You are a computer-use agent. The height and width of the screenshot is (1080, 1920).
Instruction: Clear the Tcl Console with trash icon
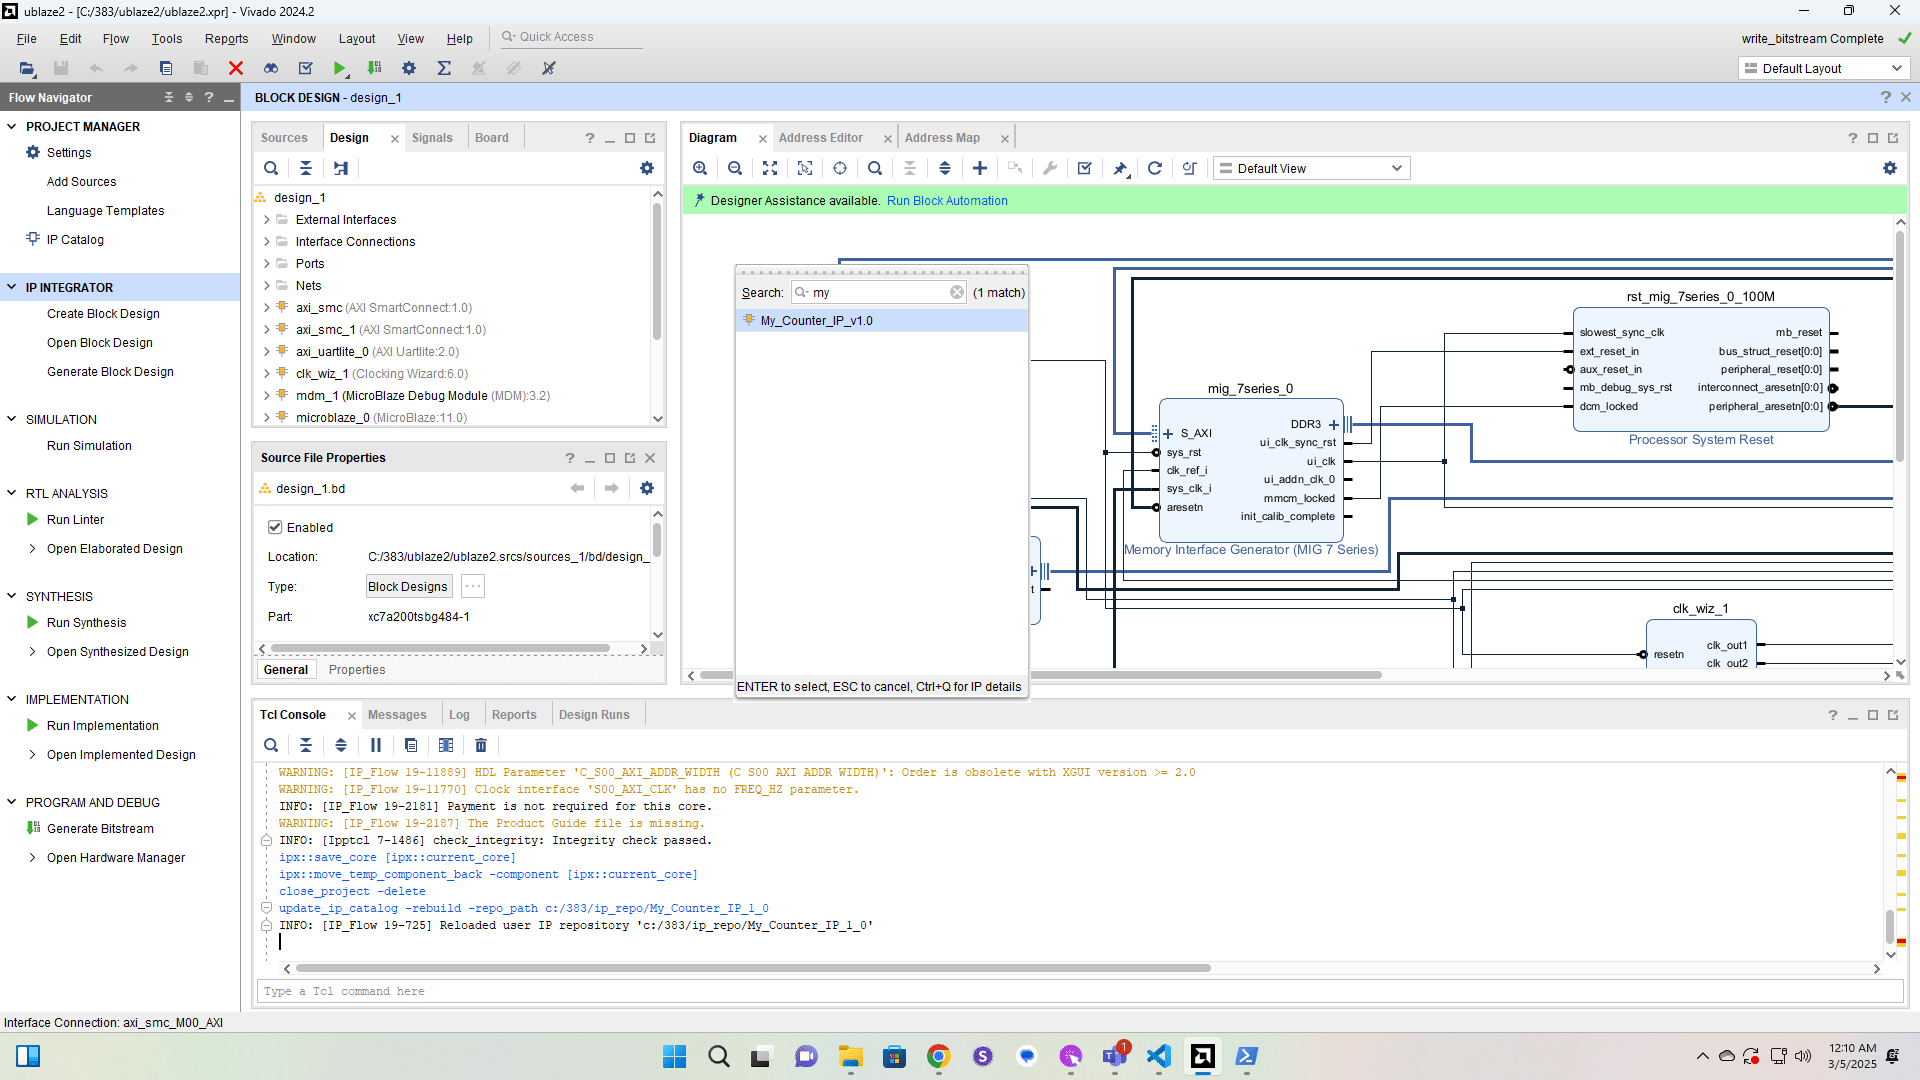point(481,745)
